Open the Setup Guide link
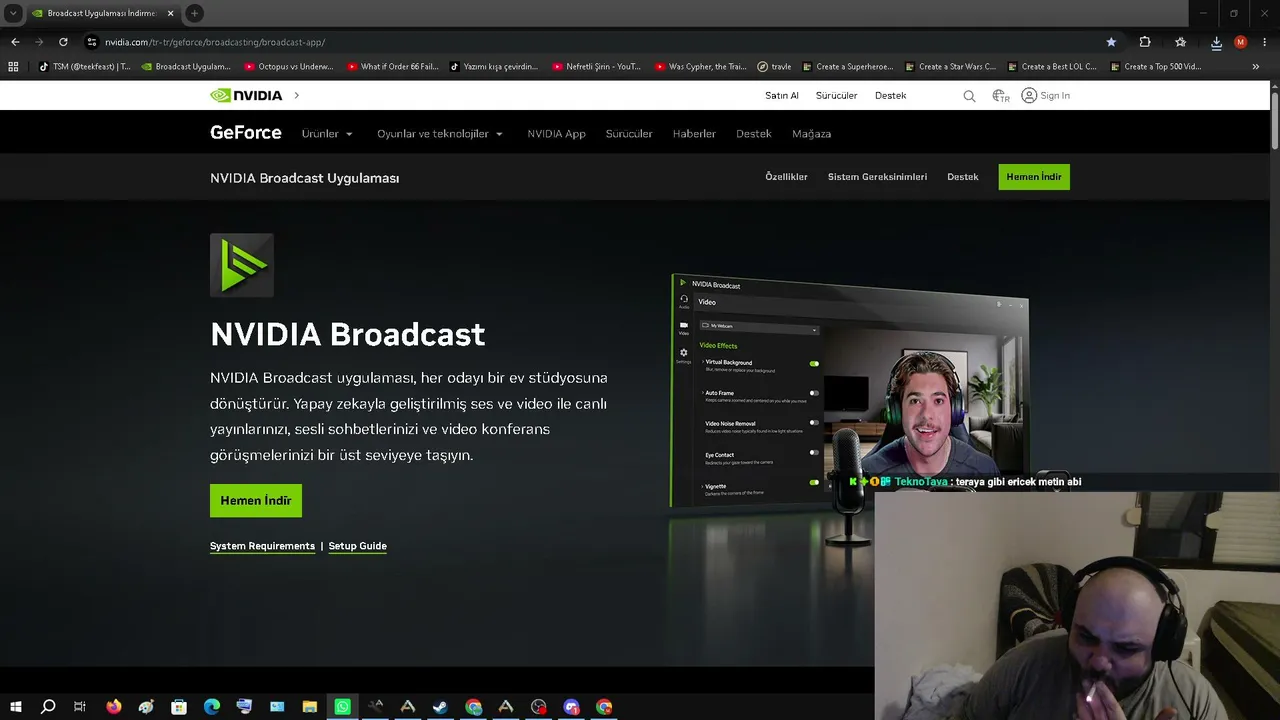Screen dimensions: 1280x720 coord(358,546)
